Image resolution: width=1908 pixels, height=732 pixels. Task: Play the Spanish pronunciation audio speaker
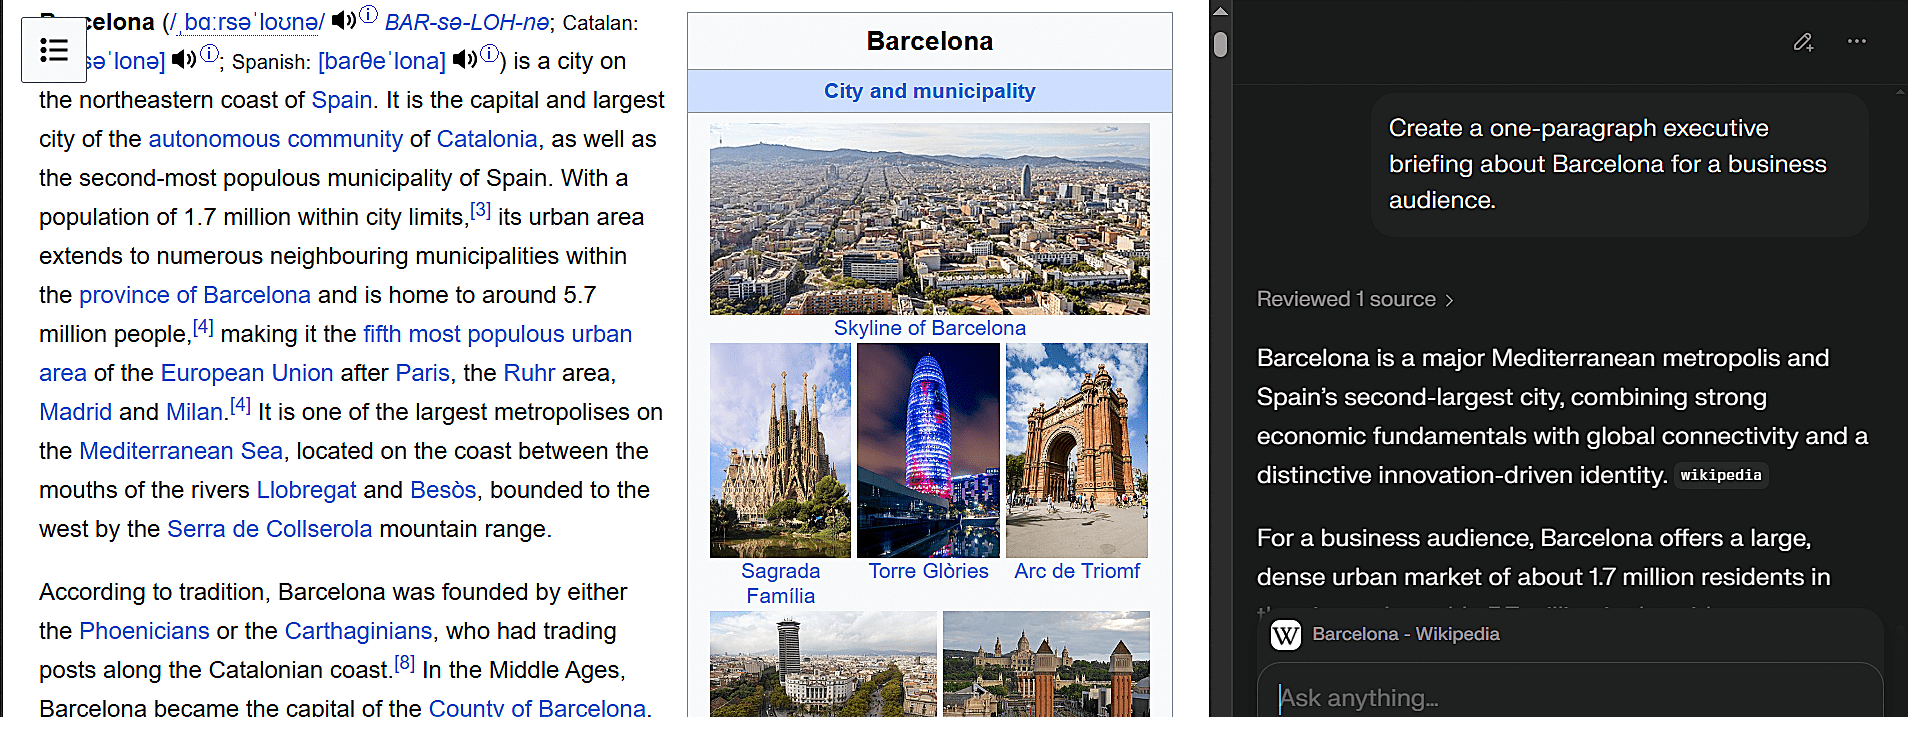[463, 59]
